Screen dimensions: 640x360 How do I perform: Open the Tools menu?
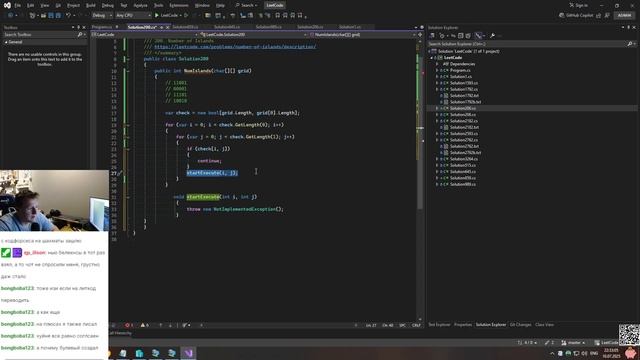pyautogui.click(x=158, y=5)
